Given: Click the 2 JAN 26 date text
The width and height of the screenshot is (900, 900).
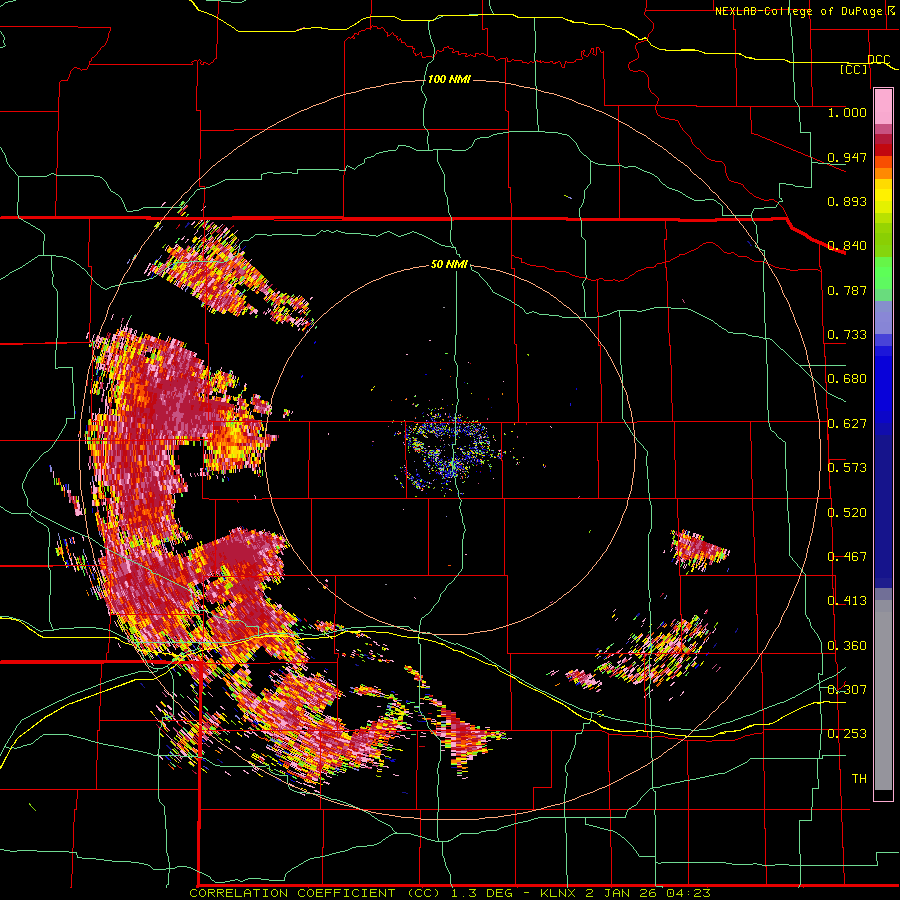Looking at the screenshot, I should 620,893.
